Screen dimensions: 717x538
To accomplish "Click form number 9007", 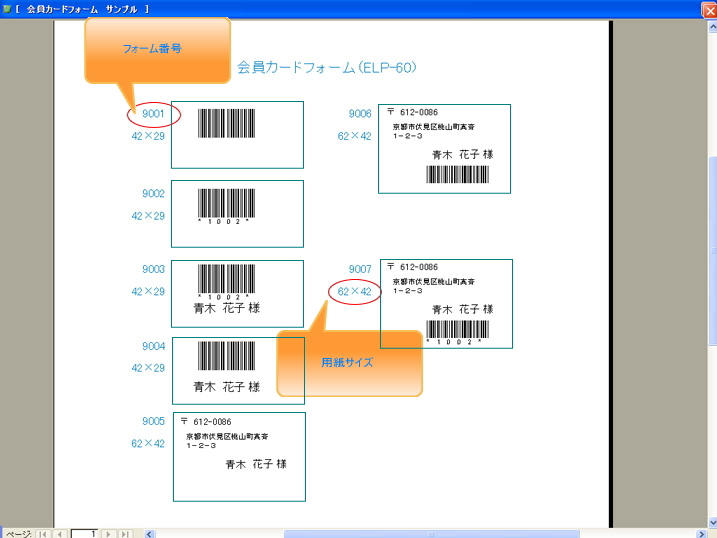I will pyautogui.click(x=360, y=269).
